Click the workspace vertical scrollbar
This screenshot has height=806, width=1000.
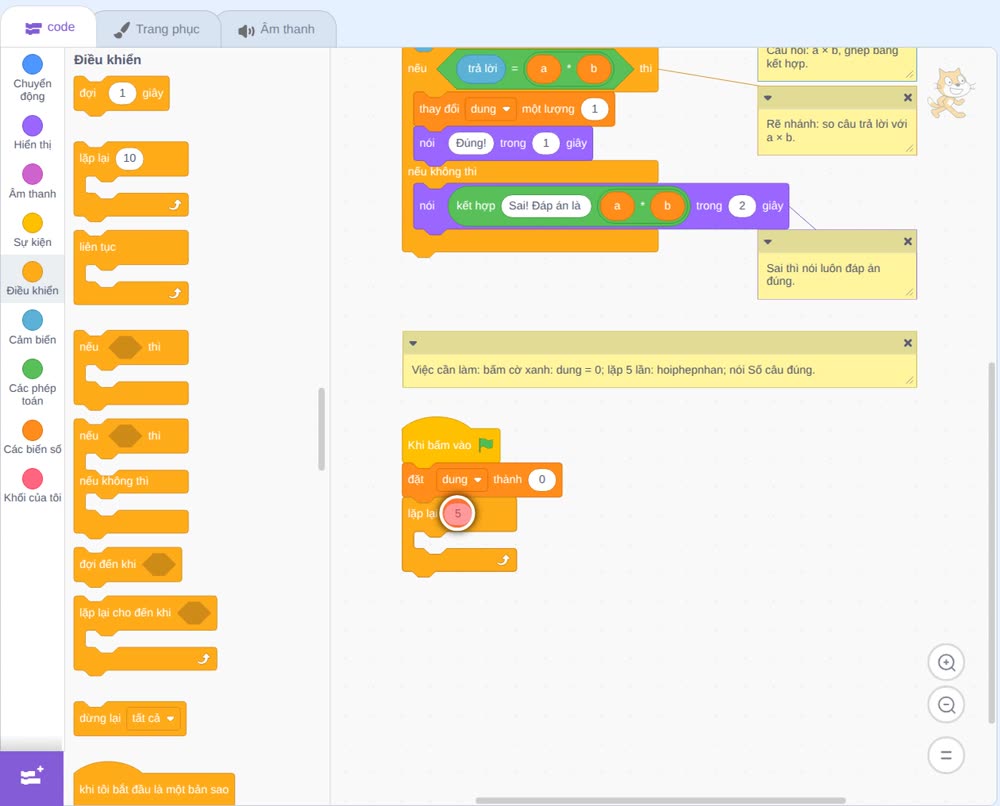991,543
